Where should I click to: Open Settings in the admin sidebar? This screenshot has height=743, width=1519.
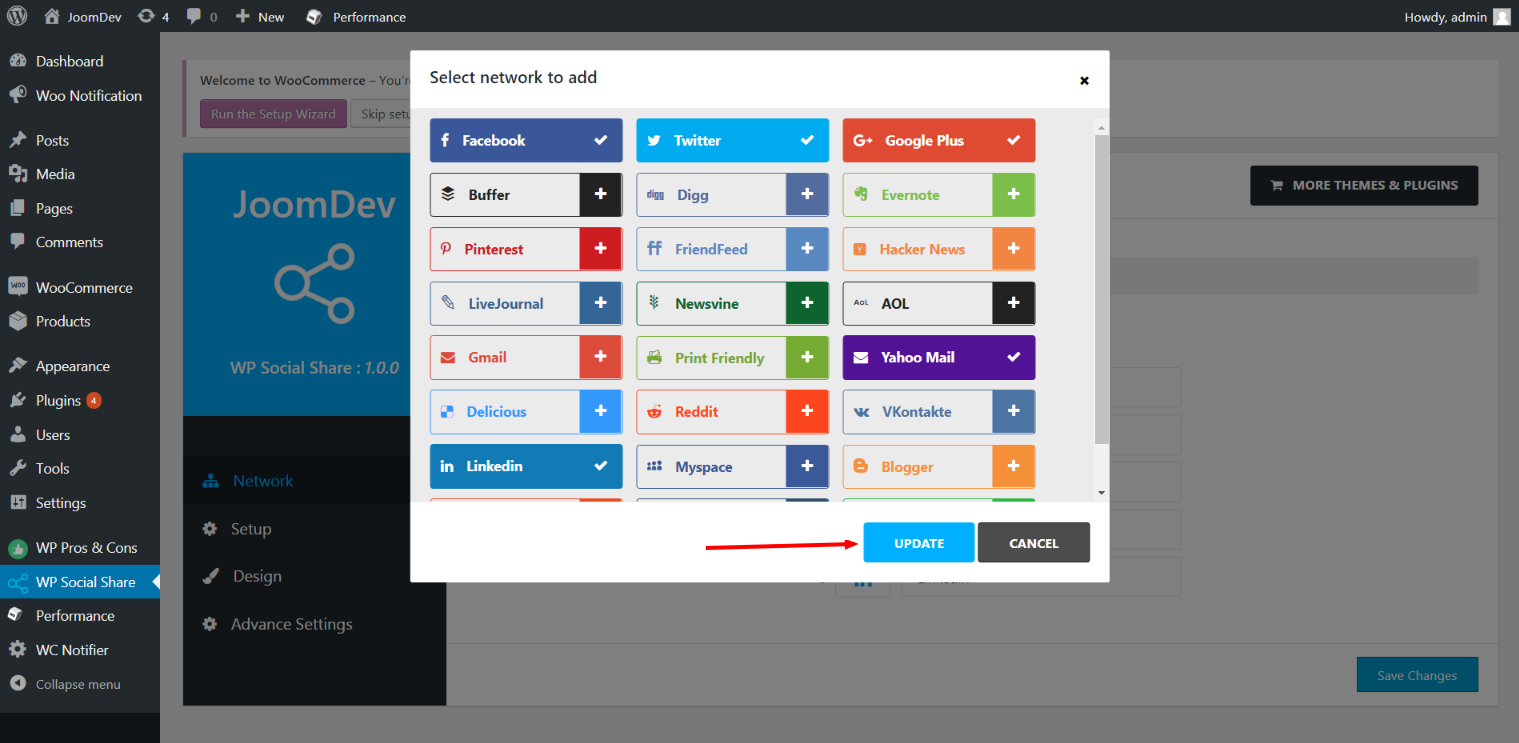(x=80, y=503)
